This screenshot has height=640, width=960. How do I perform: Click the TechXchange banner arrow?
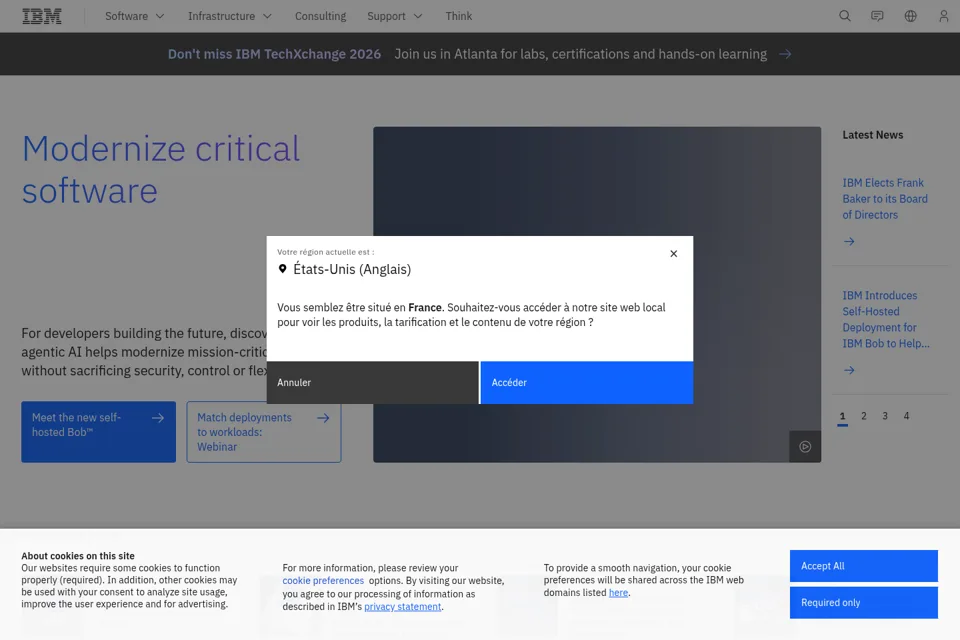(785, 54)
